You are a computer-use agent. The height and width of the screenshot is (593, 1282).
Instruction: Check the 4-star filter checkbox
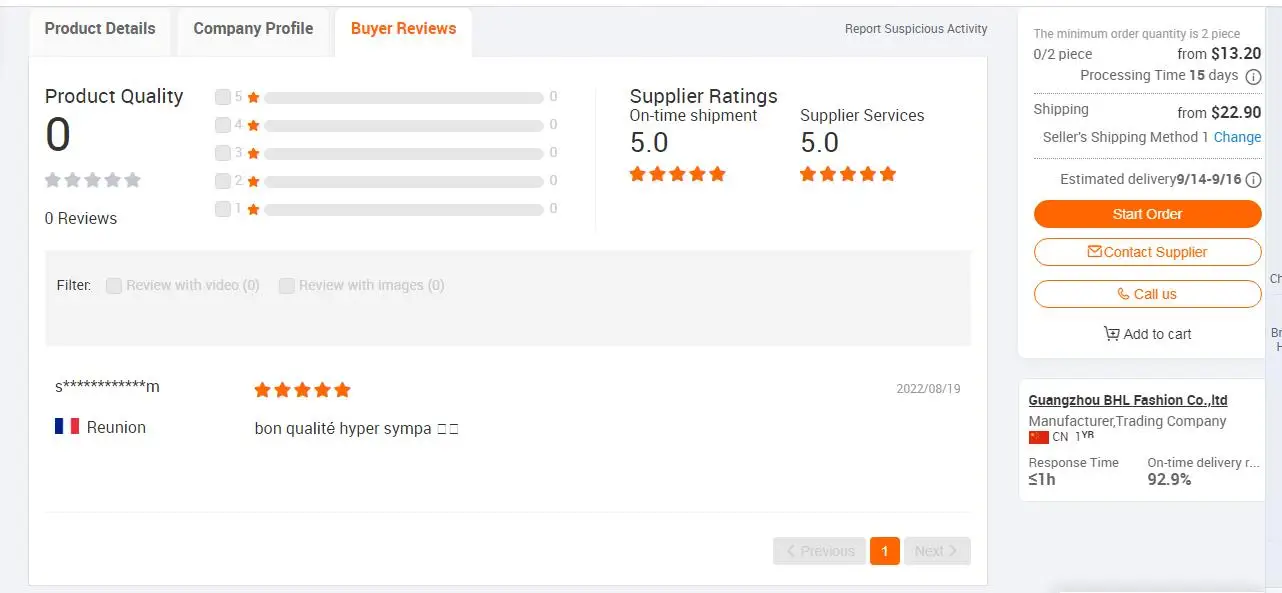(x=223, y=125)
